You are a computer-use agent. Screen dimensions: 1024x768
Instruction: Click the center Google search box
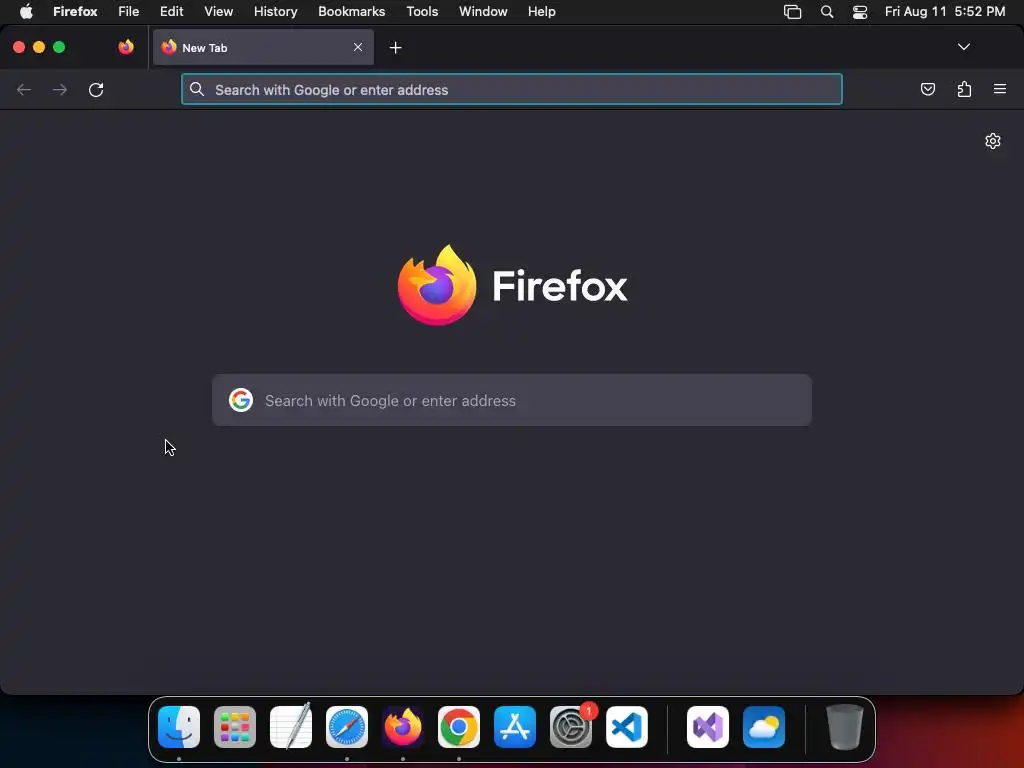tap(512, 400)
